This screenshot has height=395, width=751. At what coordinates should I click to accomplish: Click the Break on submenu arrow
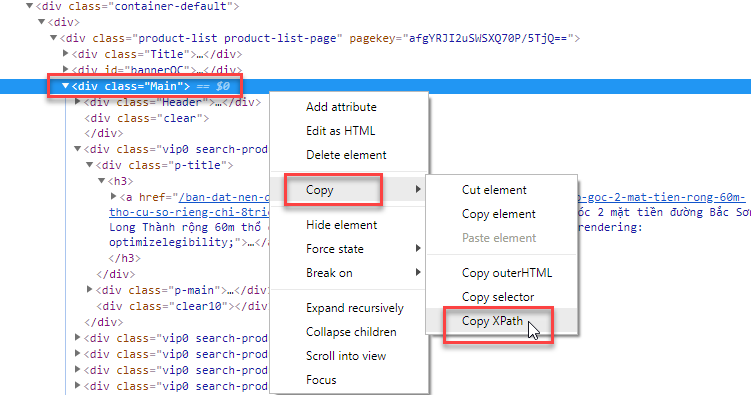[418, 272]
